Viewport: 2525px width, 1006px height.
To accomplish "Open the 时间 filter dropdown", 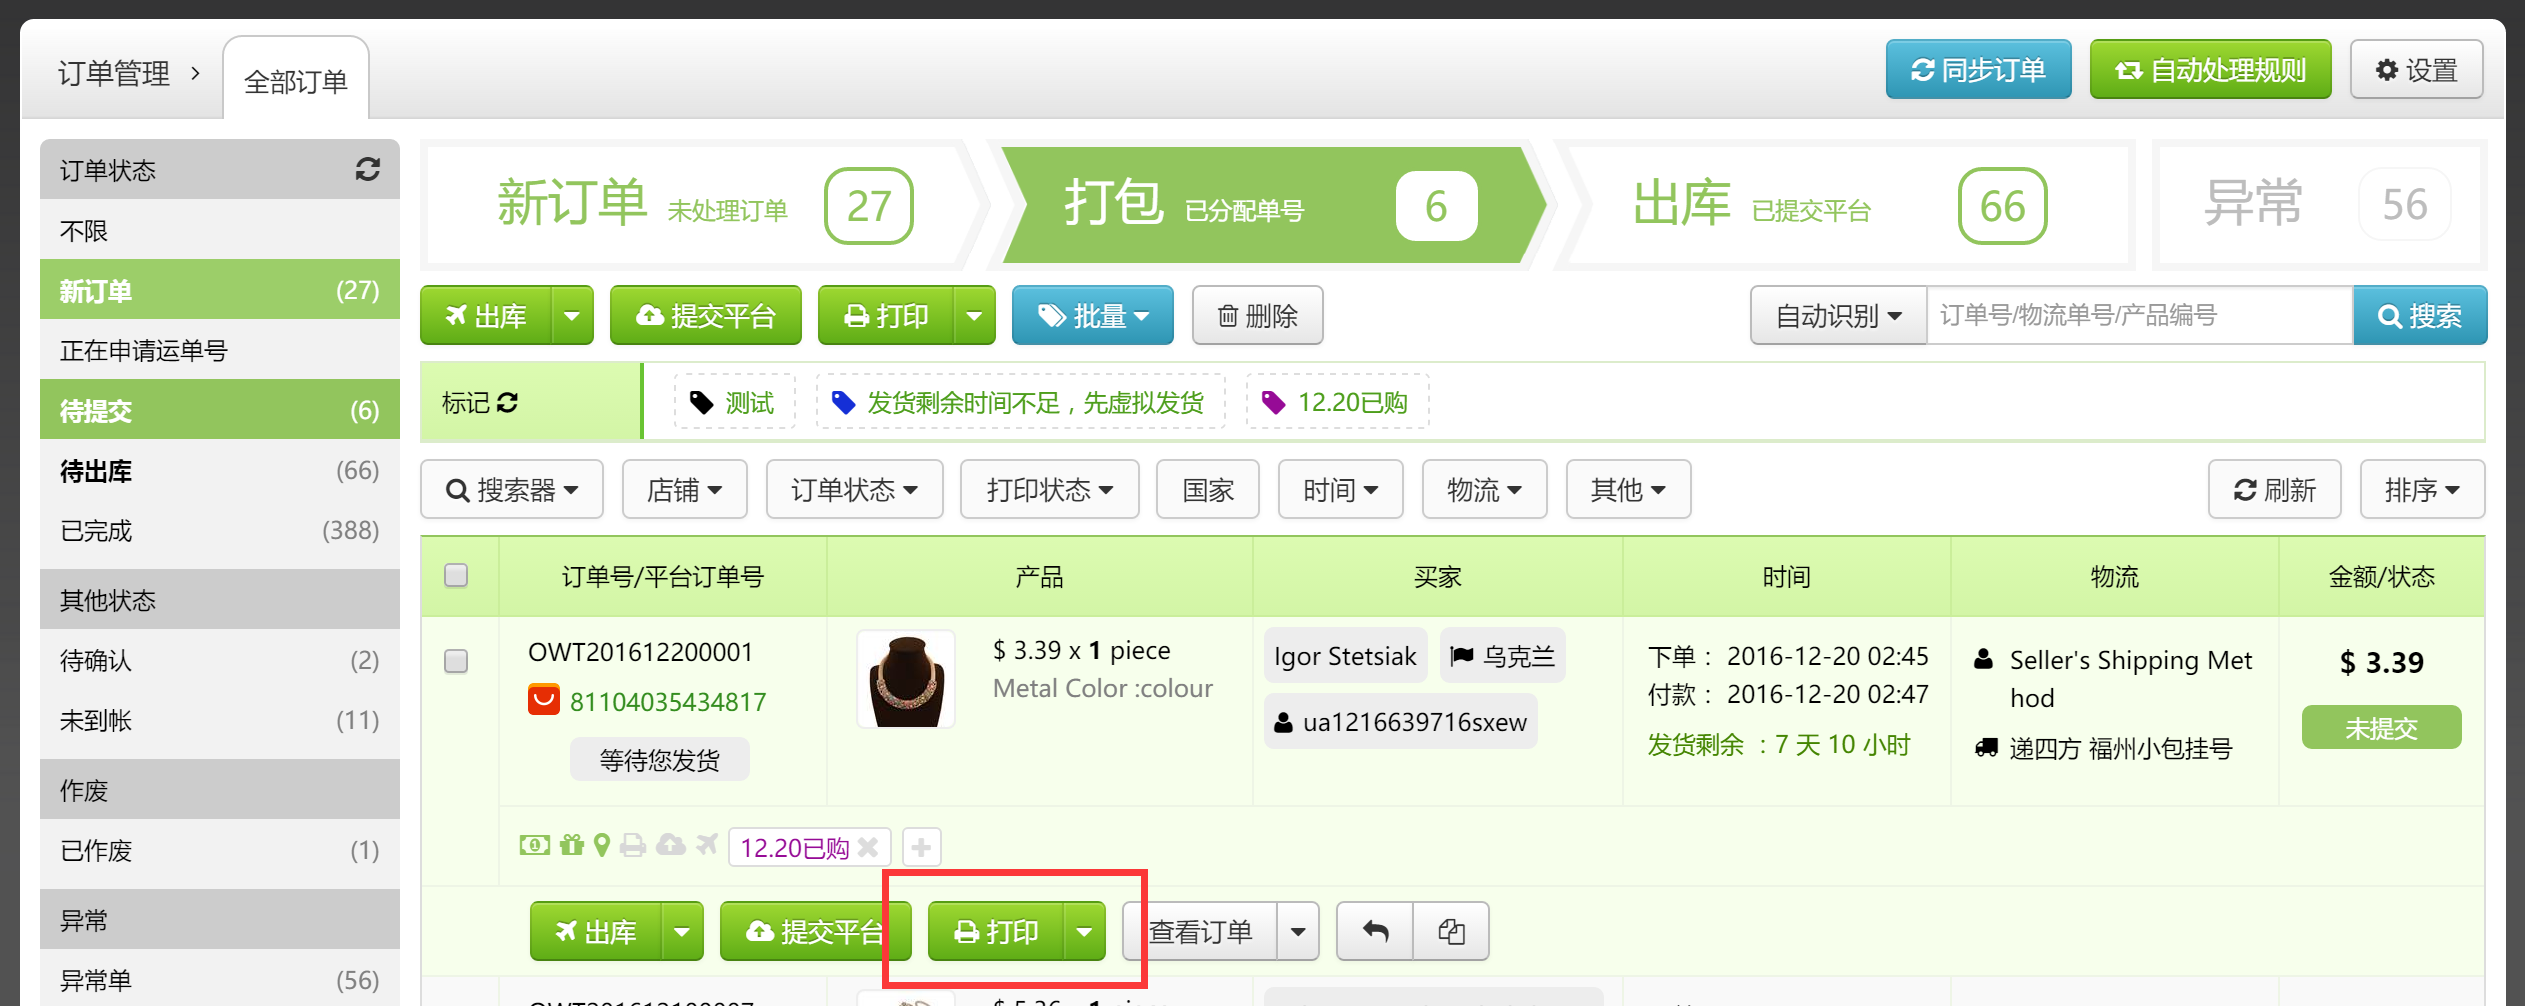I will [1341, 490].
